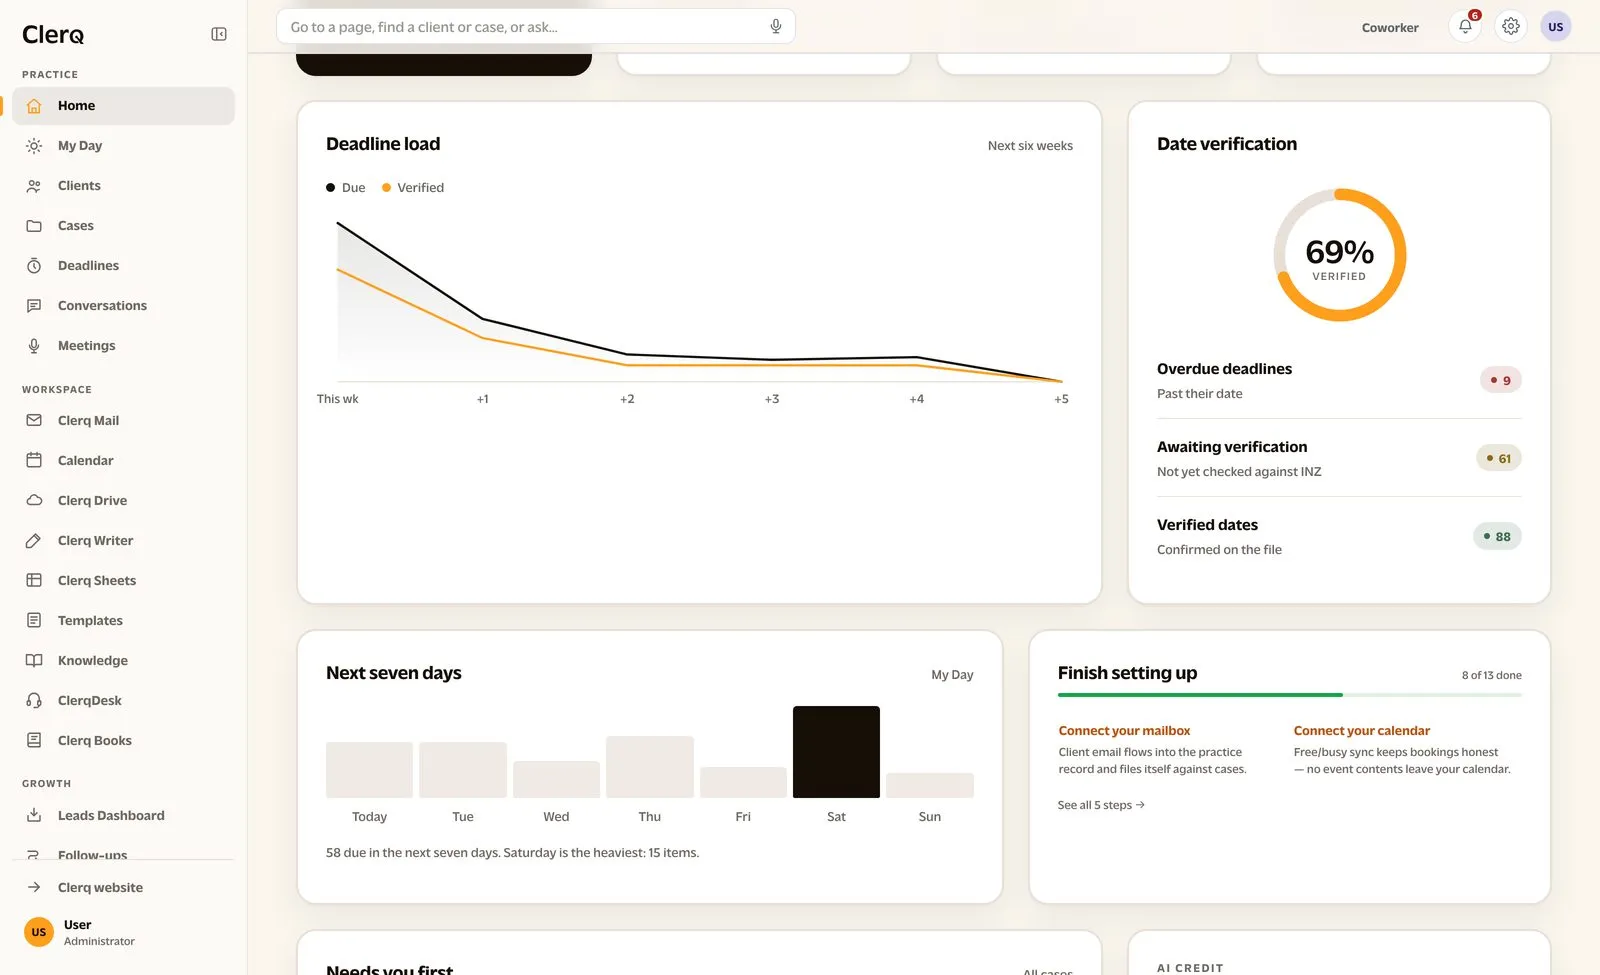The width and height of the screenshot is (1600, 975).
Task: Click the search input field
Action: coord(536,27)
